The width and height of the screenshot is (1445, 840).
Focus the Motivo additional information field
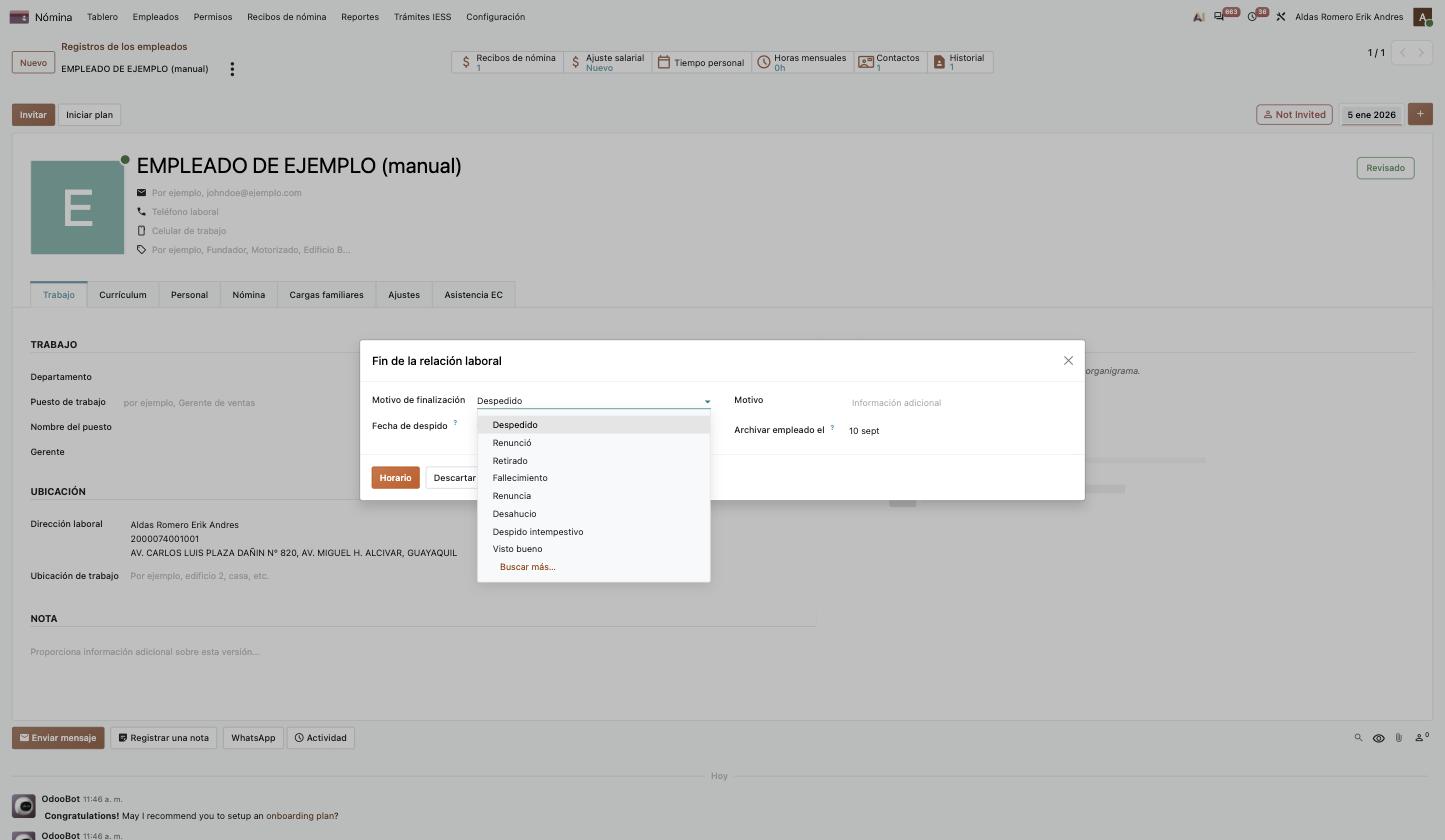click(960, 403)
